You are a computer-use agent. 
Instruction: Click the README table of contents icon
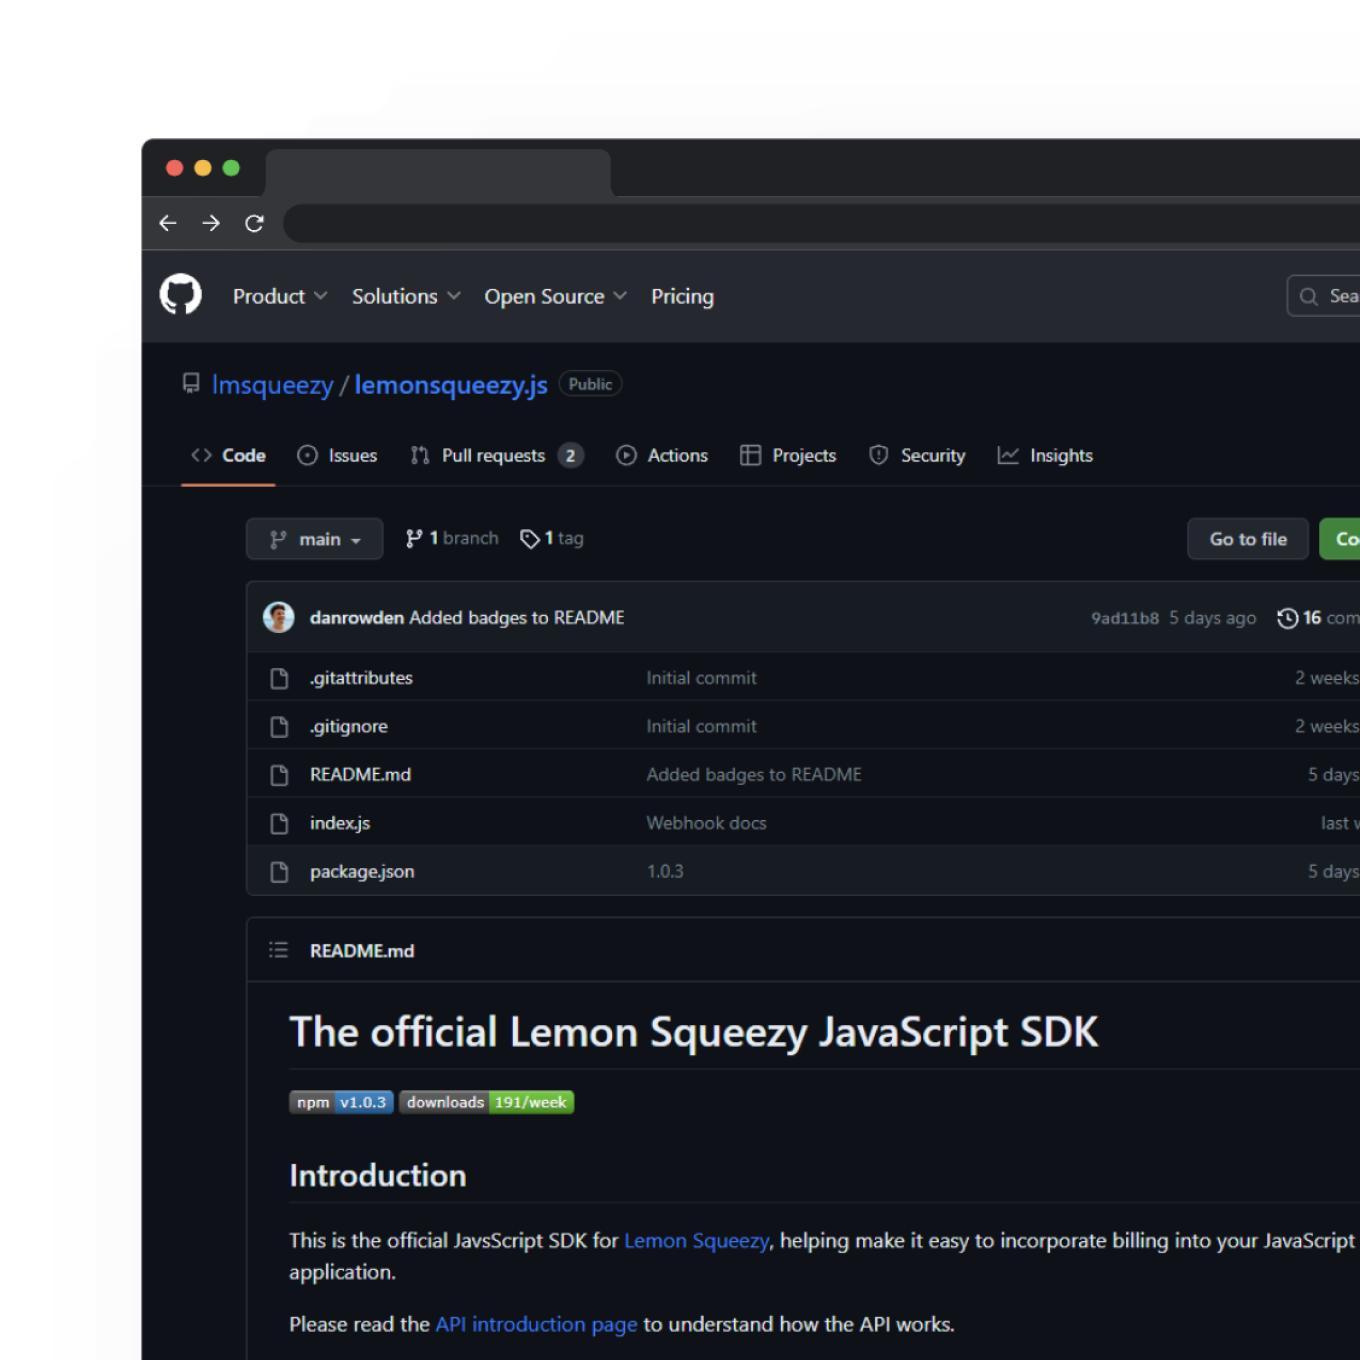click(x=279, y=949)
